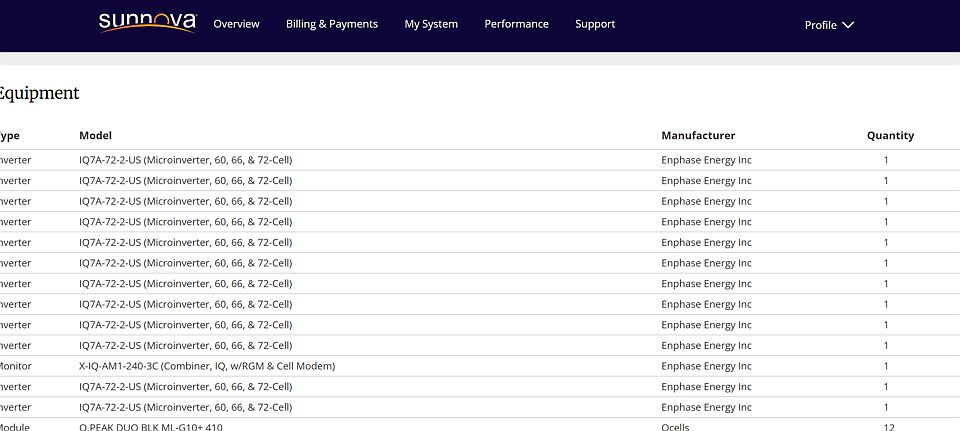This screenshot has width=960, height=431.
Task: Select the My System nav item
Action: tap(431, 24)
